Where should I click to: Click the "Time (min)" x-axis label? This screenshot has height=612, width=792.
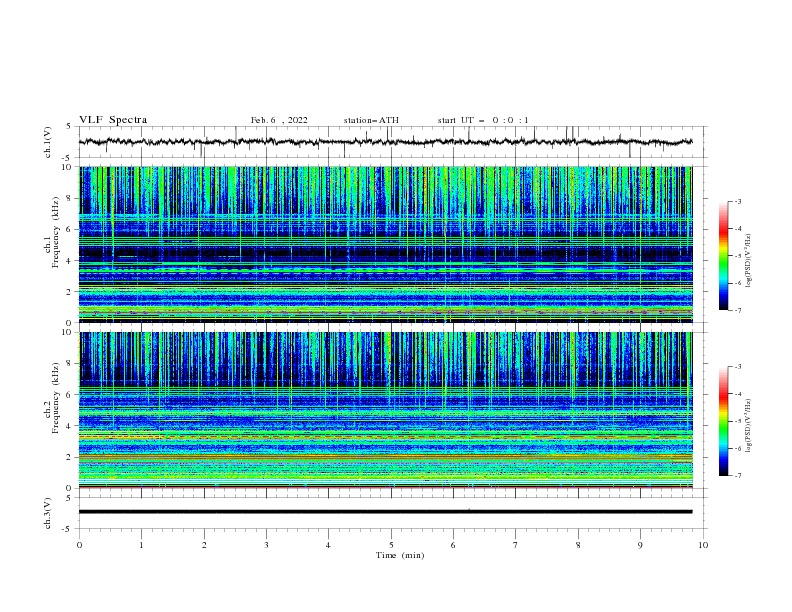[x=400, y=555]
